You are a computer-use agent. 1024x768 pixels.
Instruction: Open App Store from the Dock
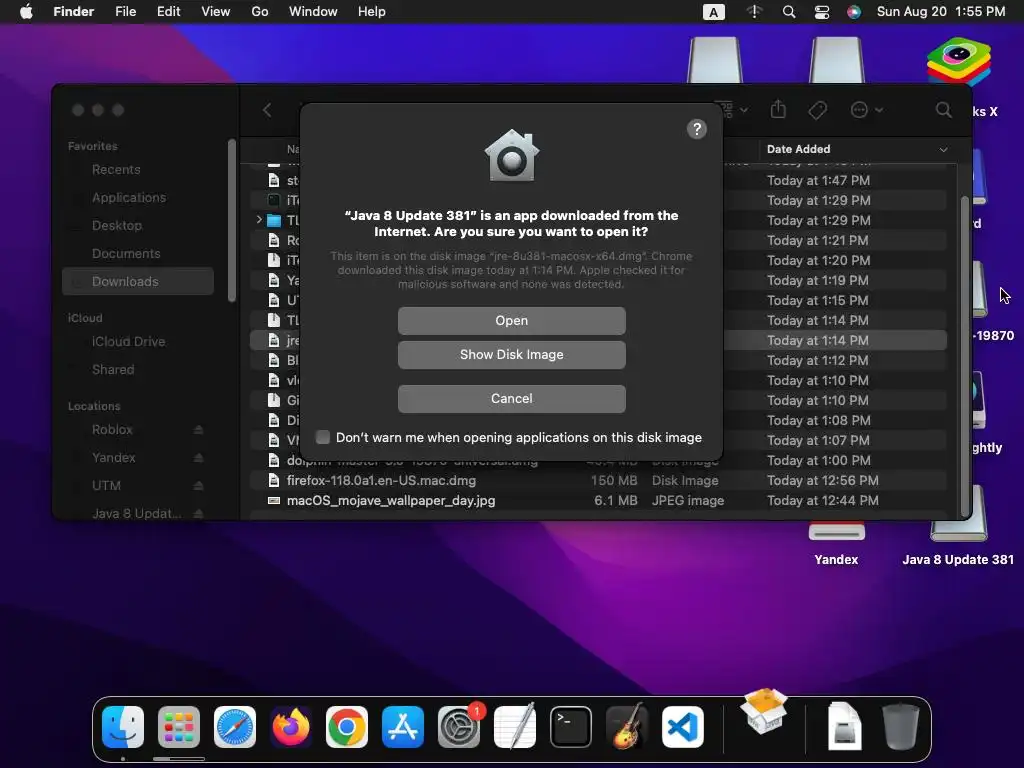pos(403,727)
